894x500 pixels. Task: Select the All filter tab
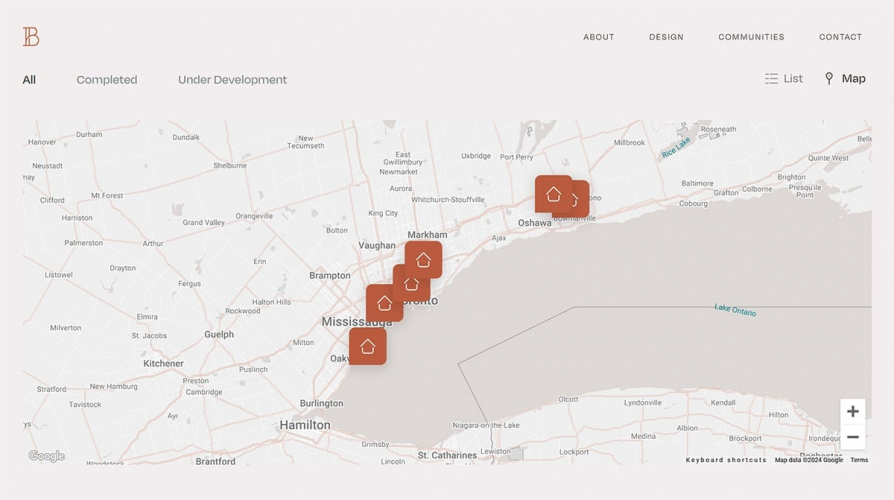(x=29, y=80)
